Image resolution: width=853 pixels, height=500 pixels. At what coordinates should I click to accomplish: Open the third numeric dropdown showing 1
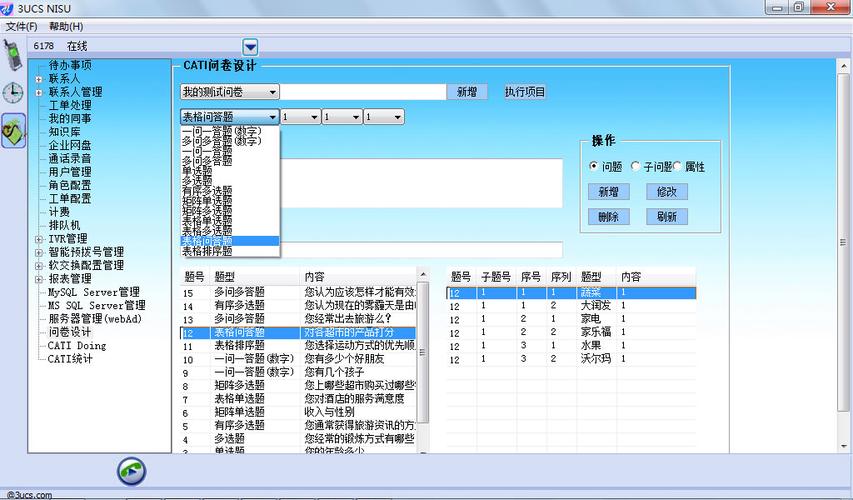[384, 117]
